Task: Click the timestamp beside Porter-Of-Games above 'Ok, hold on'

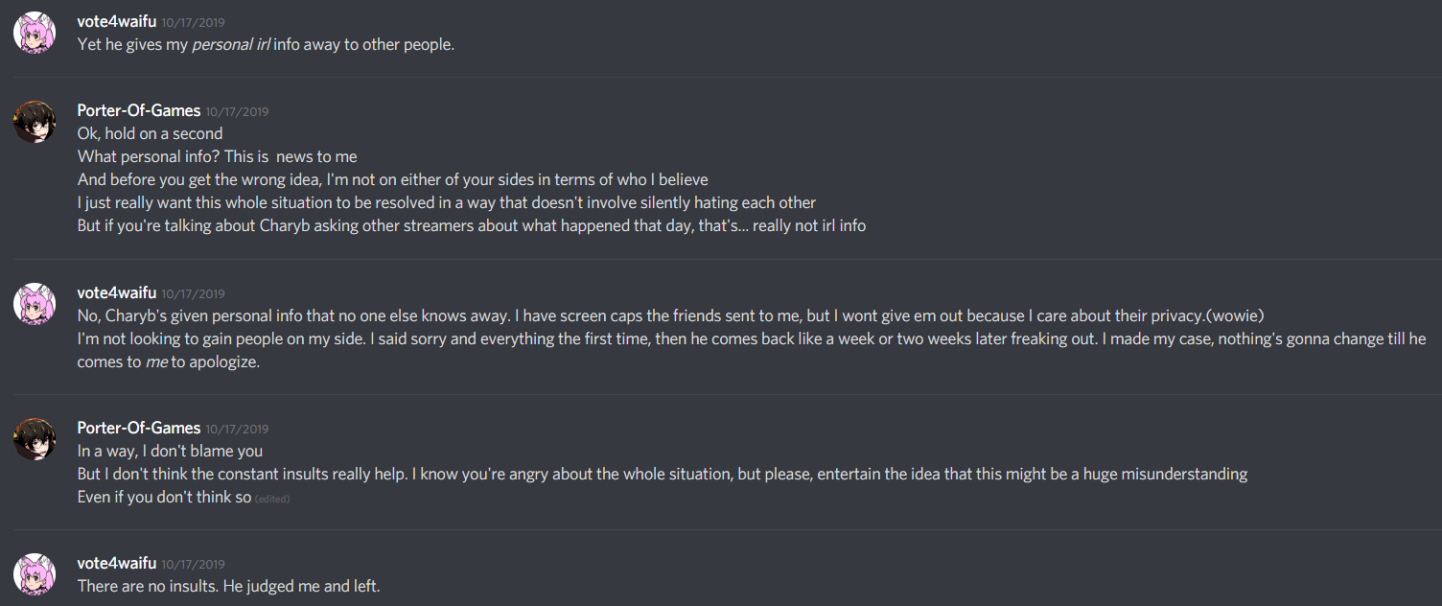Action: 237,112
